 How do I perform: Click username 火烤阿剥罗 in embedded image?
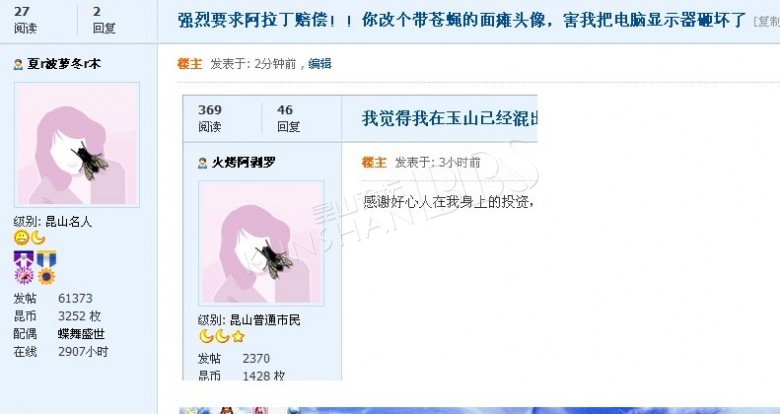pyautogui.click(x=244, y=163)
